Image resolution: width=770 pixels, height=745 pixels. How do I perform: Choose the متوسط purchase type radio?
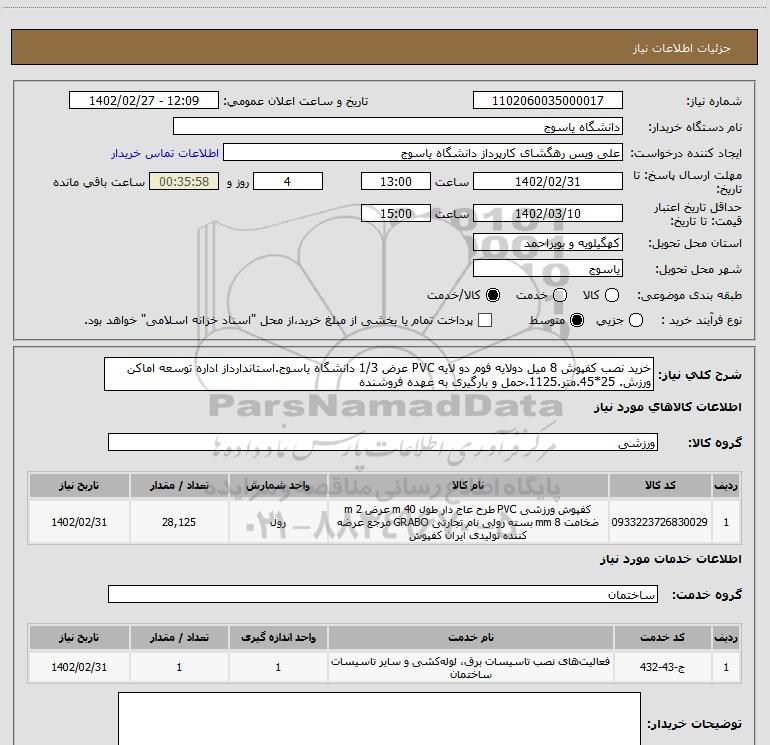click(x=577, y=320)
